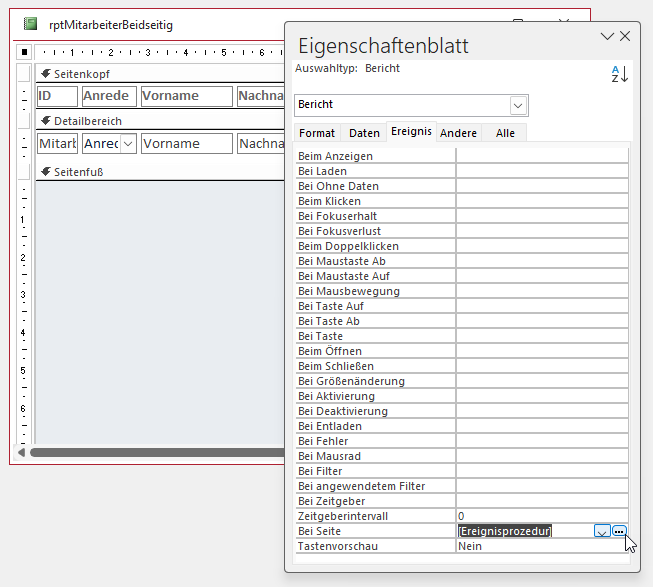Click the Beim Doppelklicken property field

(x=542, y=246)
